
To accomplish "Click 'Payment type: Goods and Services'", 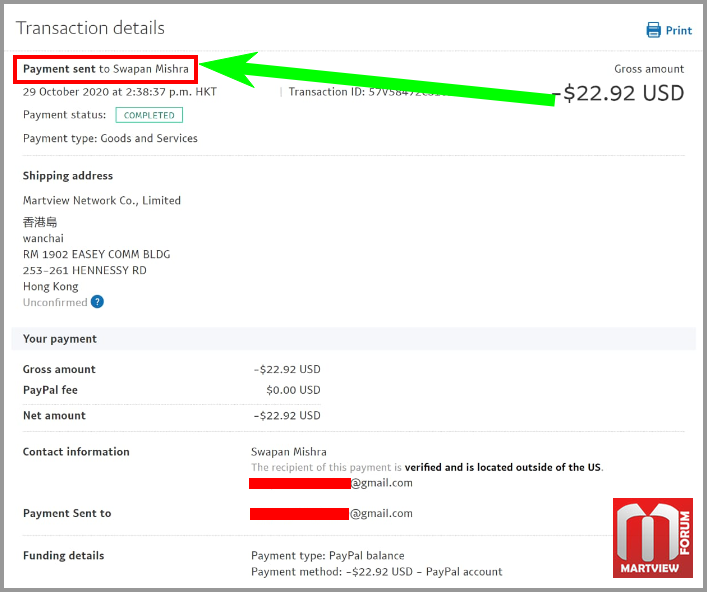I will 110,138.
